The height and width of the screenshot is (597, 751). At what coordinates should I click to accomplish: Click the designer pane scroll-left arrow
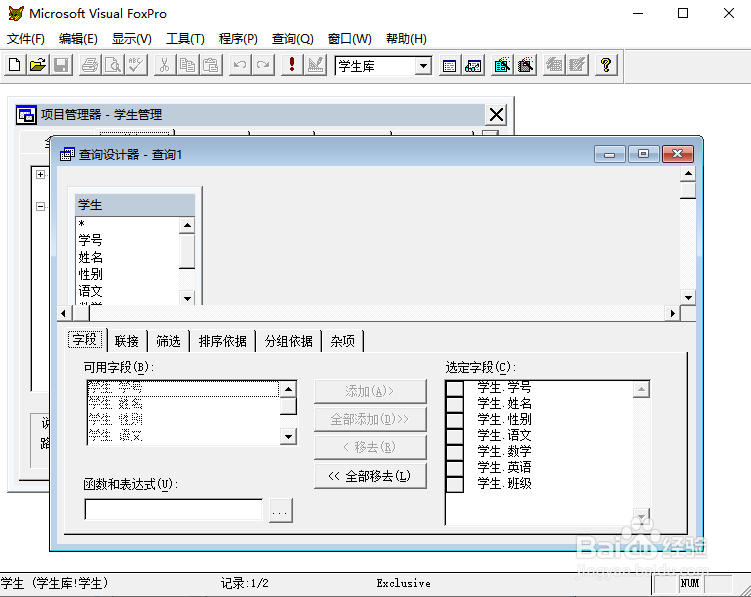click(64, 313)
